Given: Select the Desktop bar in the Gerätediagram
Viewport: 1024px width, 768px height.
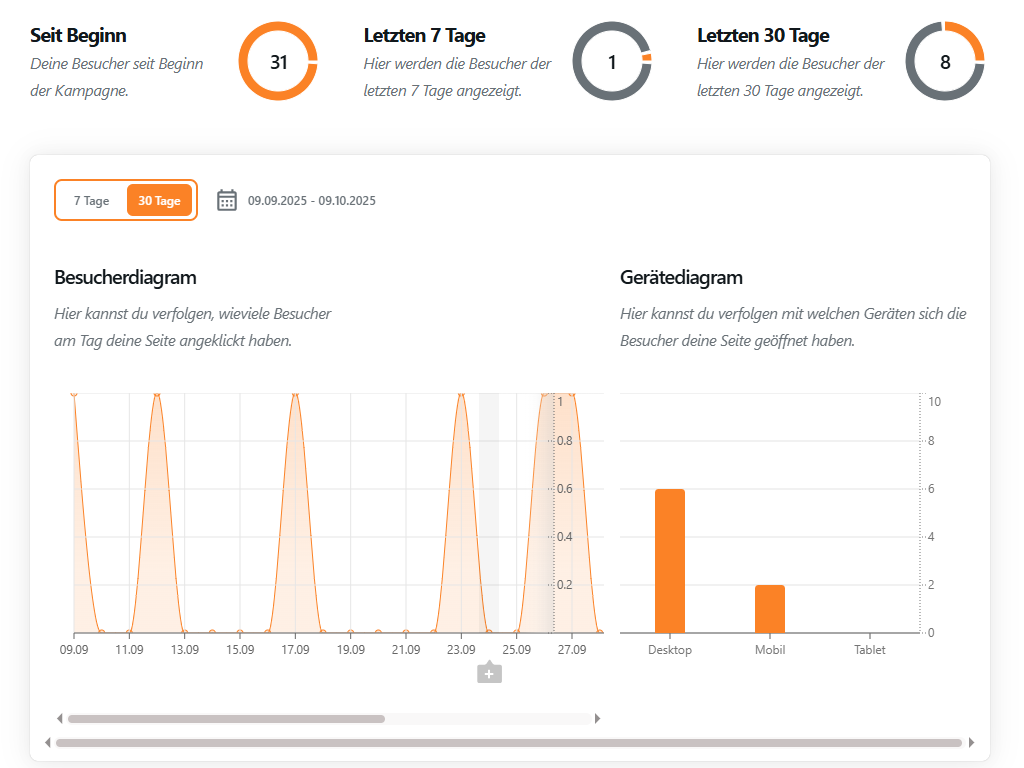Looking at the screenshot, I should click(669, 560).
